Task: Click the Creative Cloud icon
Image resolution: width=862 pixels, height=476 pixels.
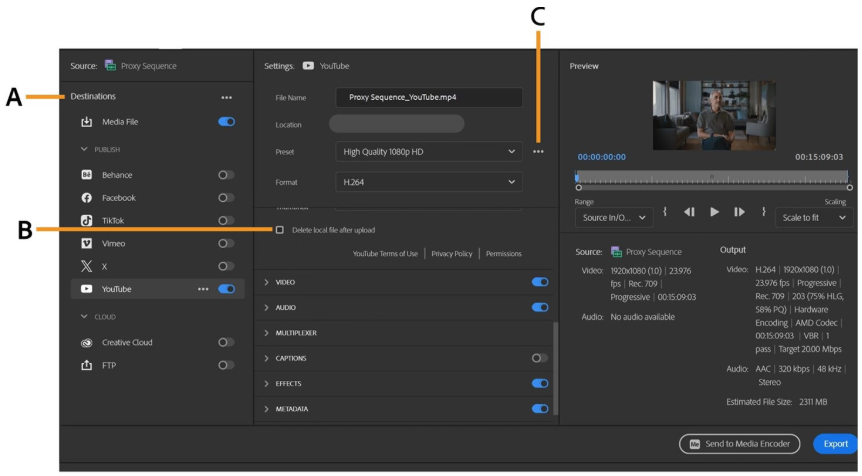Action: coord(87,342)
